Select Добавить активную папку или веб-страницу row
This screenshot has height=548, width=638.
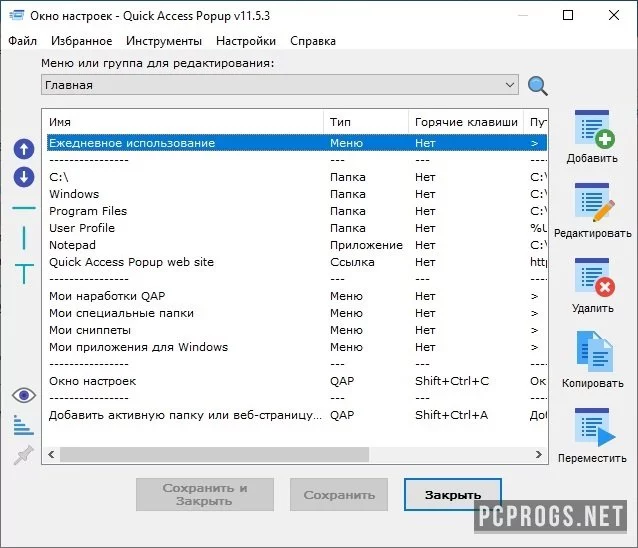(x=297, y=415)
